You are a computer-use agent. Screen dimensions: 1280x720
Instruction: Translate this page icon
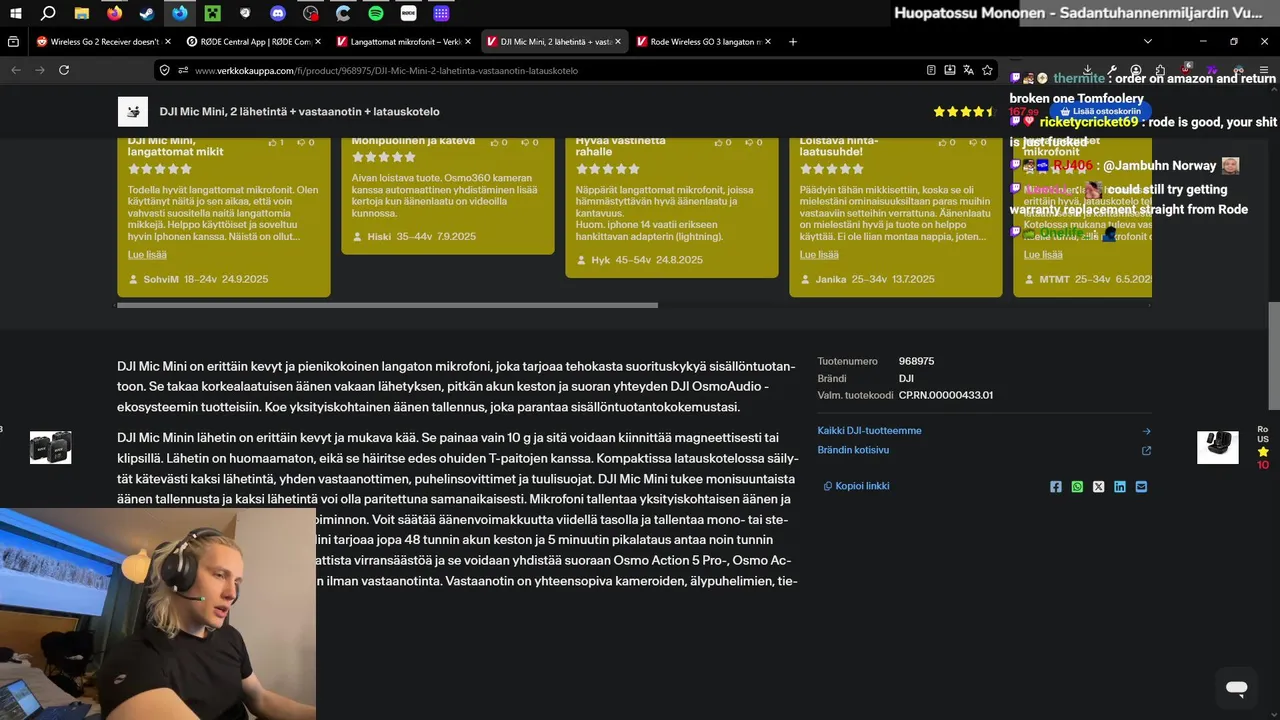[x=968, y=70]
